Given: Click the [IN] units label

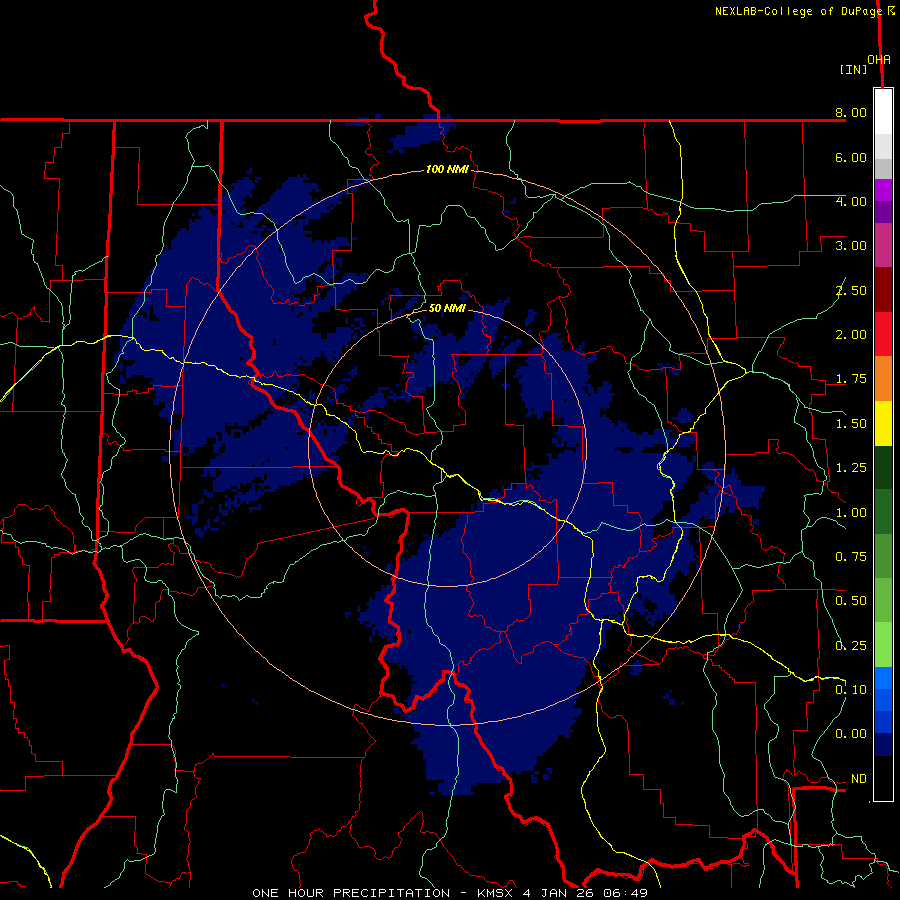Looking at the screenshot, I should coord(853,69).
